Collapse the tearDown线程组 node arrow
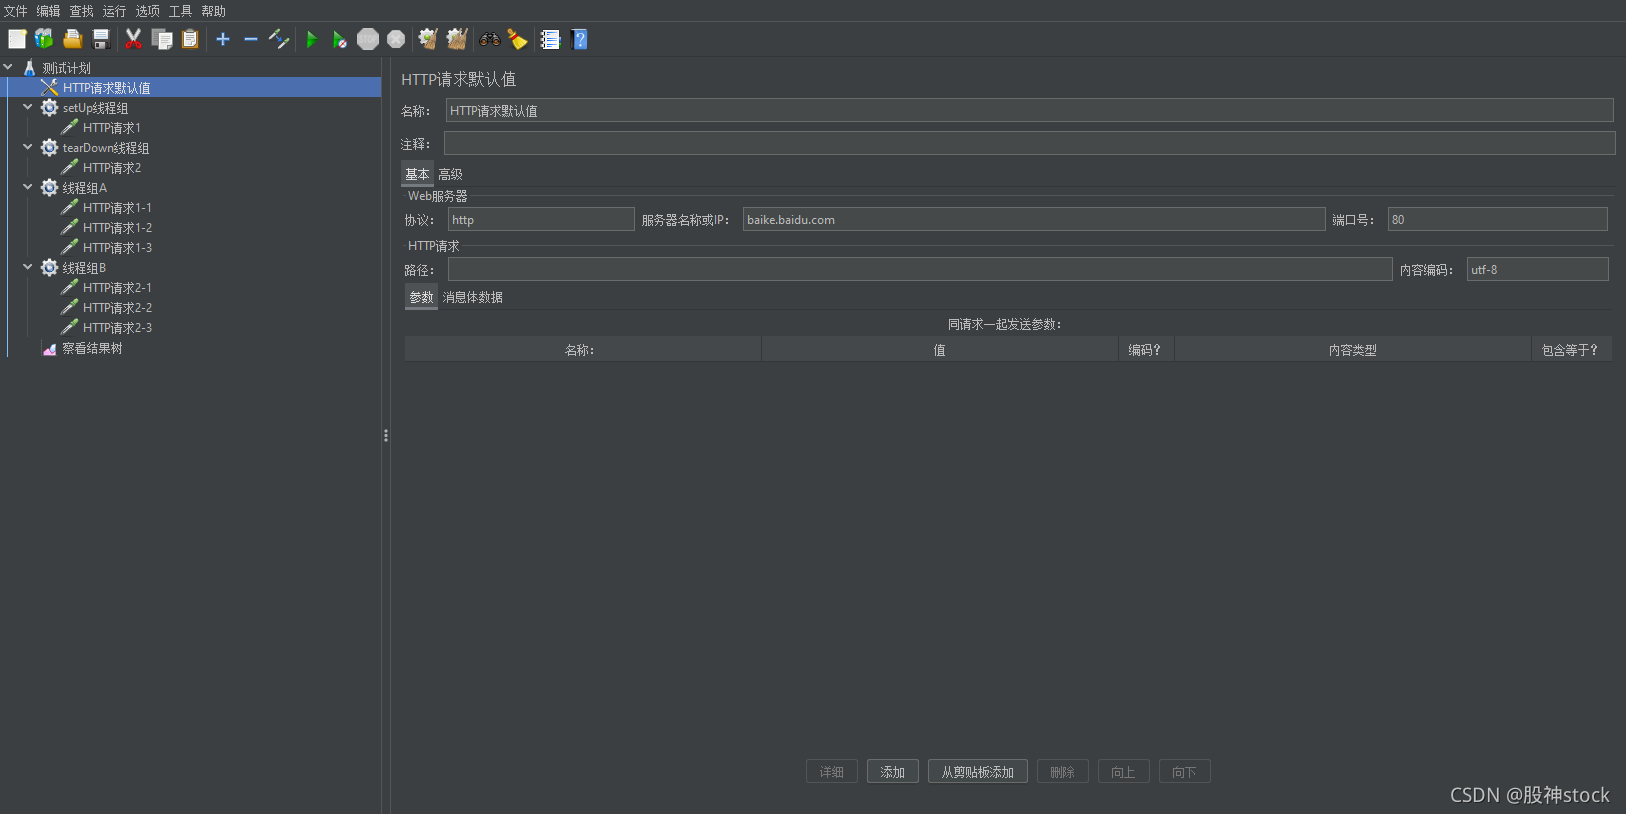The width and height of the screenshot is (1626, 814). 28,147
